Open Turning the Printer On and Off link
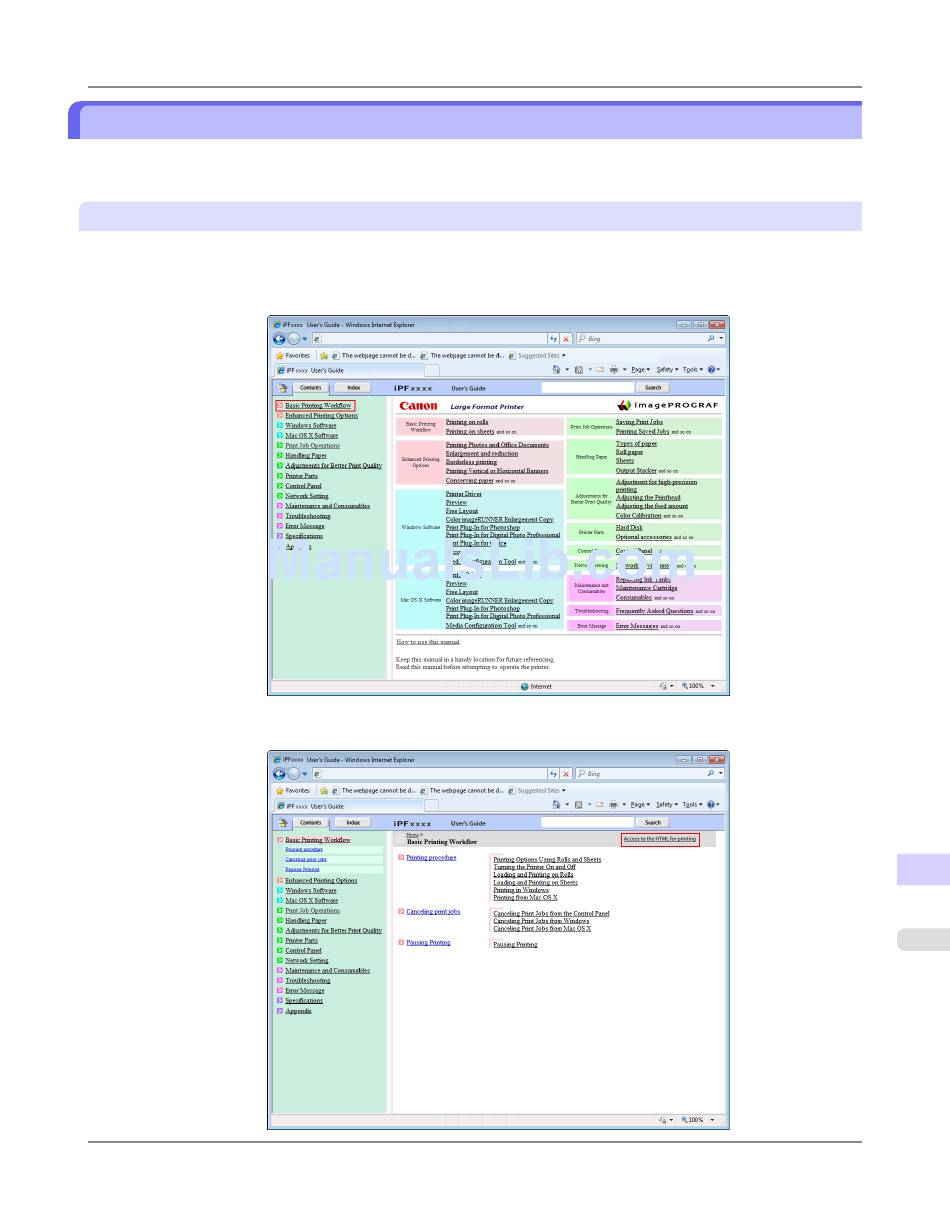 (x=534, y=867)
